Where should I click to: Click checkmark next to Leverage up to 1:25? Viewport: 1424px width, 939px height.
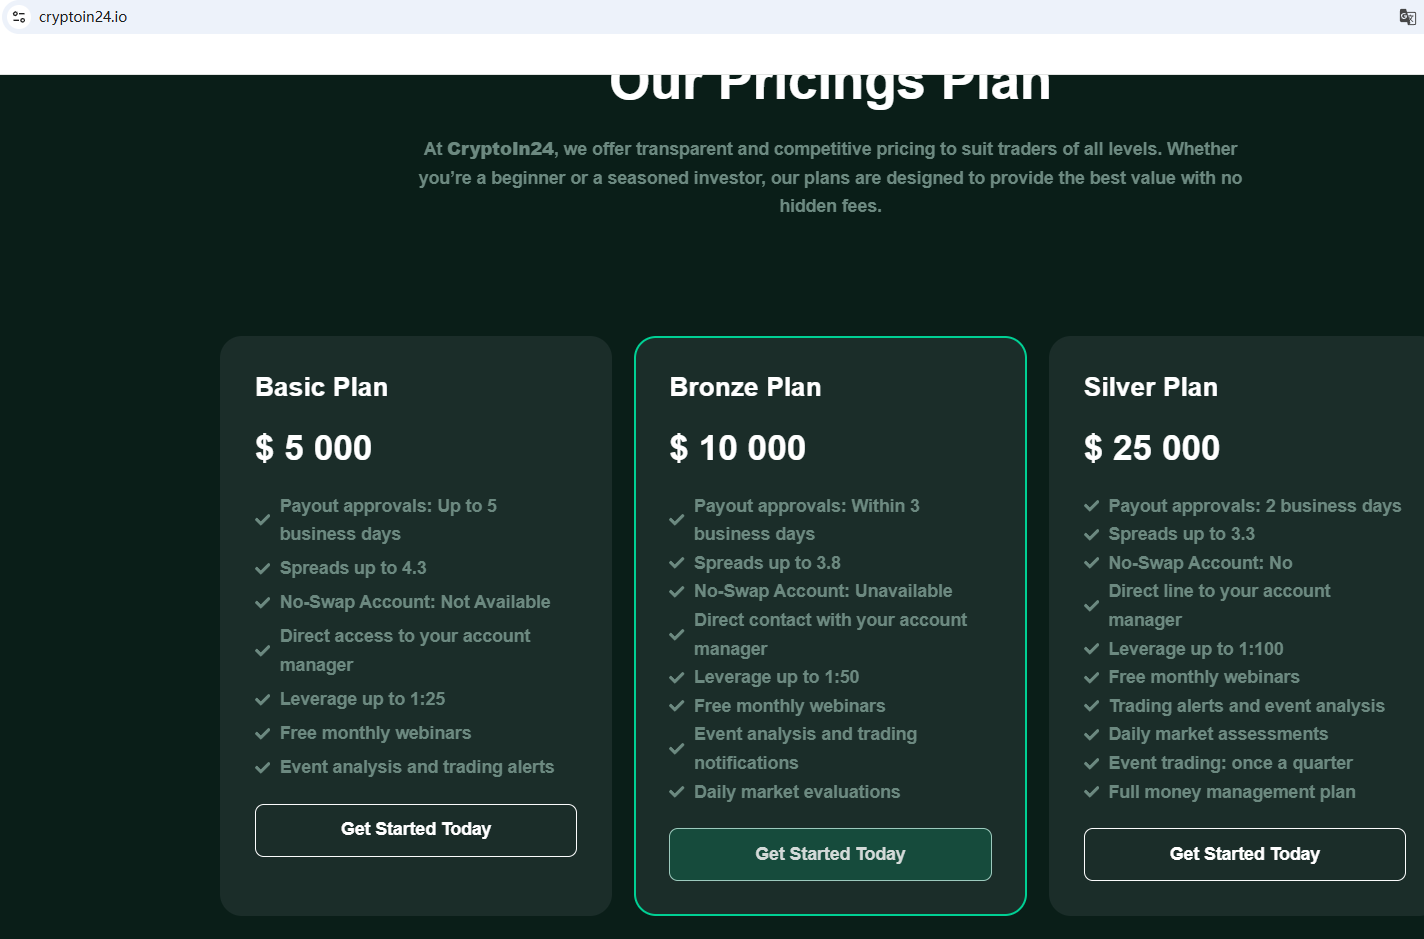pyautogui.click(x=263, y=700)
